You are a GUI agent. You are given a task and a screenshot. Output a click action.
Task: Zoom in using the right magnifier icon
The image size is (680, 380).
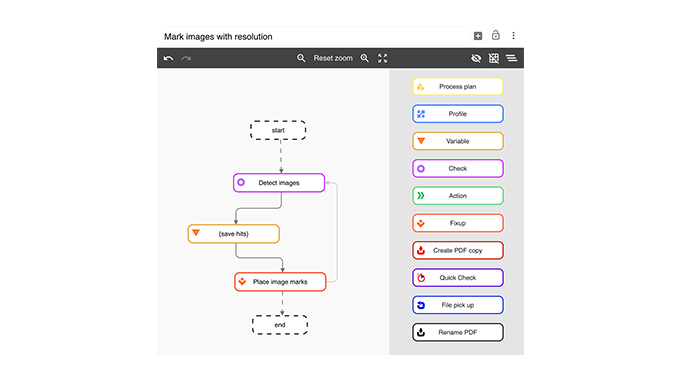(x=365, y=58)
